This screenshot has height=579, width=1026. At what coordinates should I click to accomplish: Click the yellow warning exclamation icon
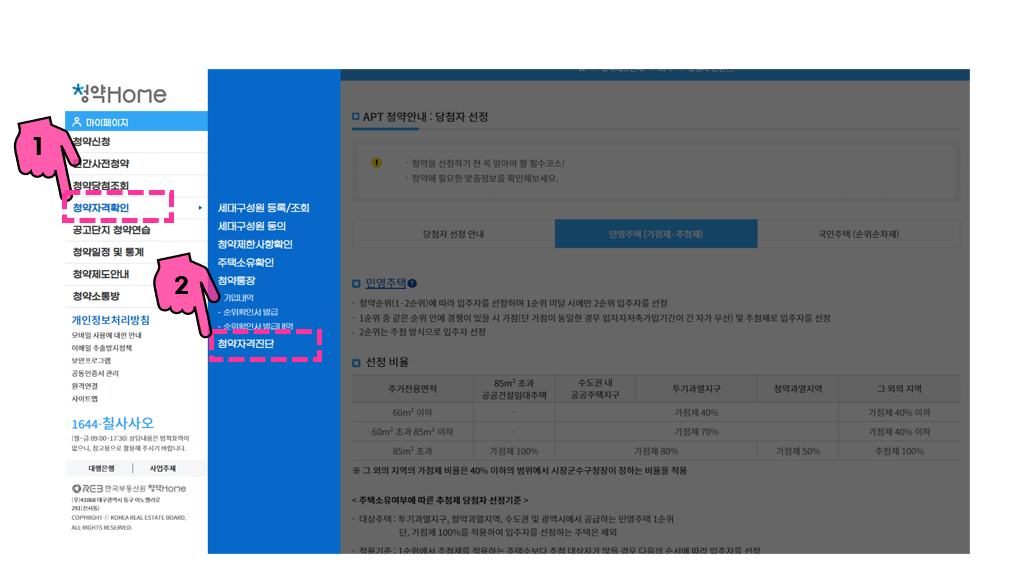tap(377, 162)
